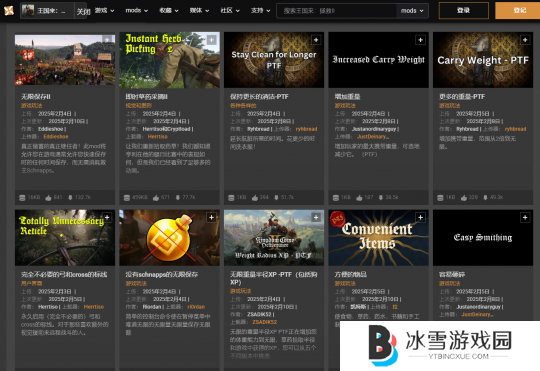Click the orange ryhbread uploader link on Stay Clean card
The width and height of the screenshot is (540, 371).
pos(306,129)
